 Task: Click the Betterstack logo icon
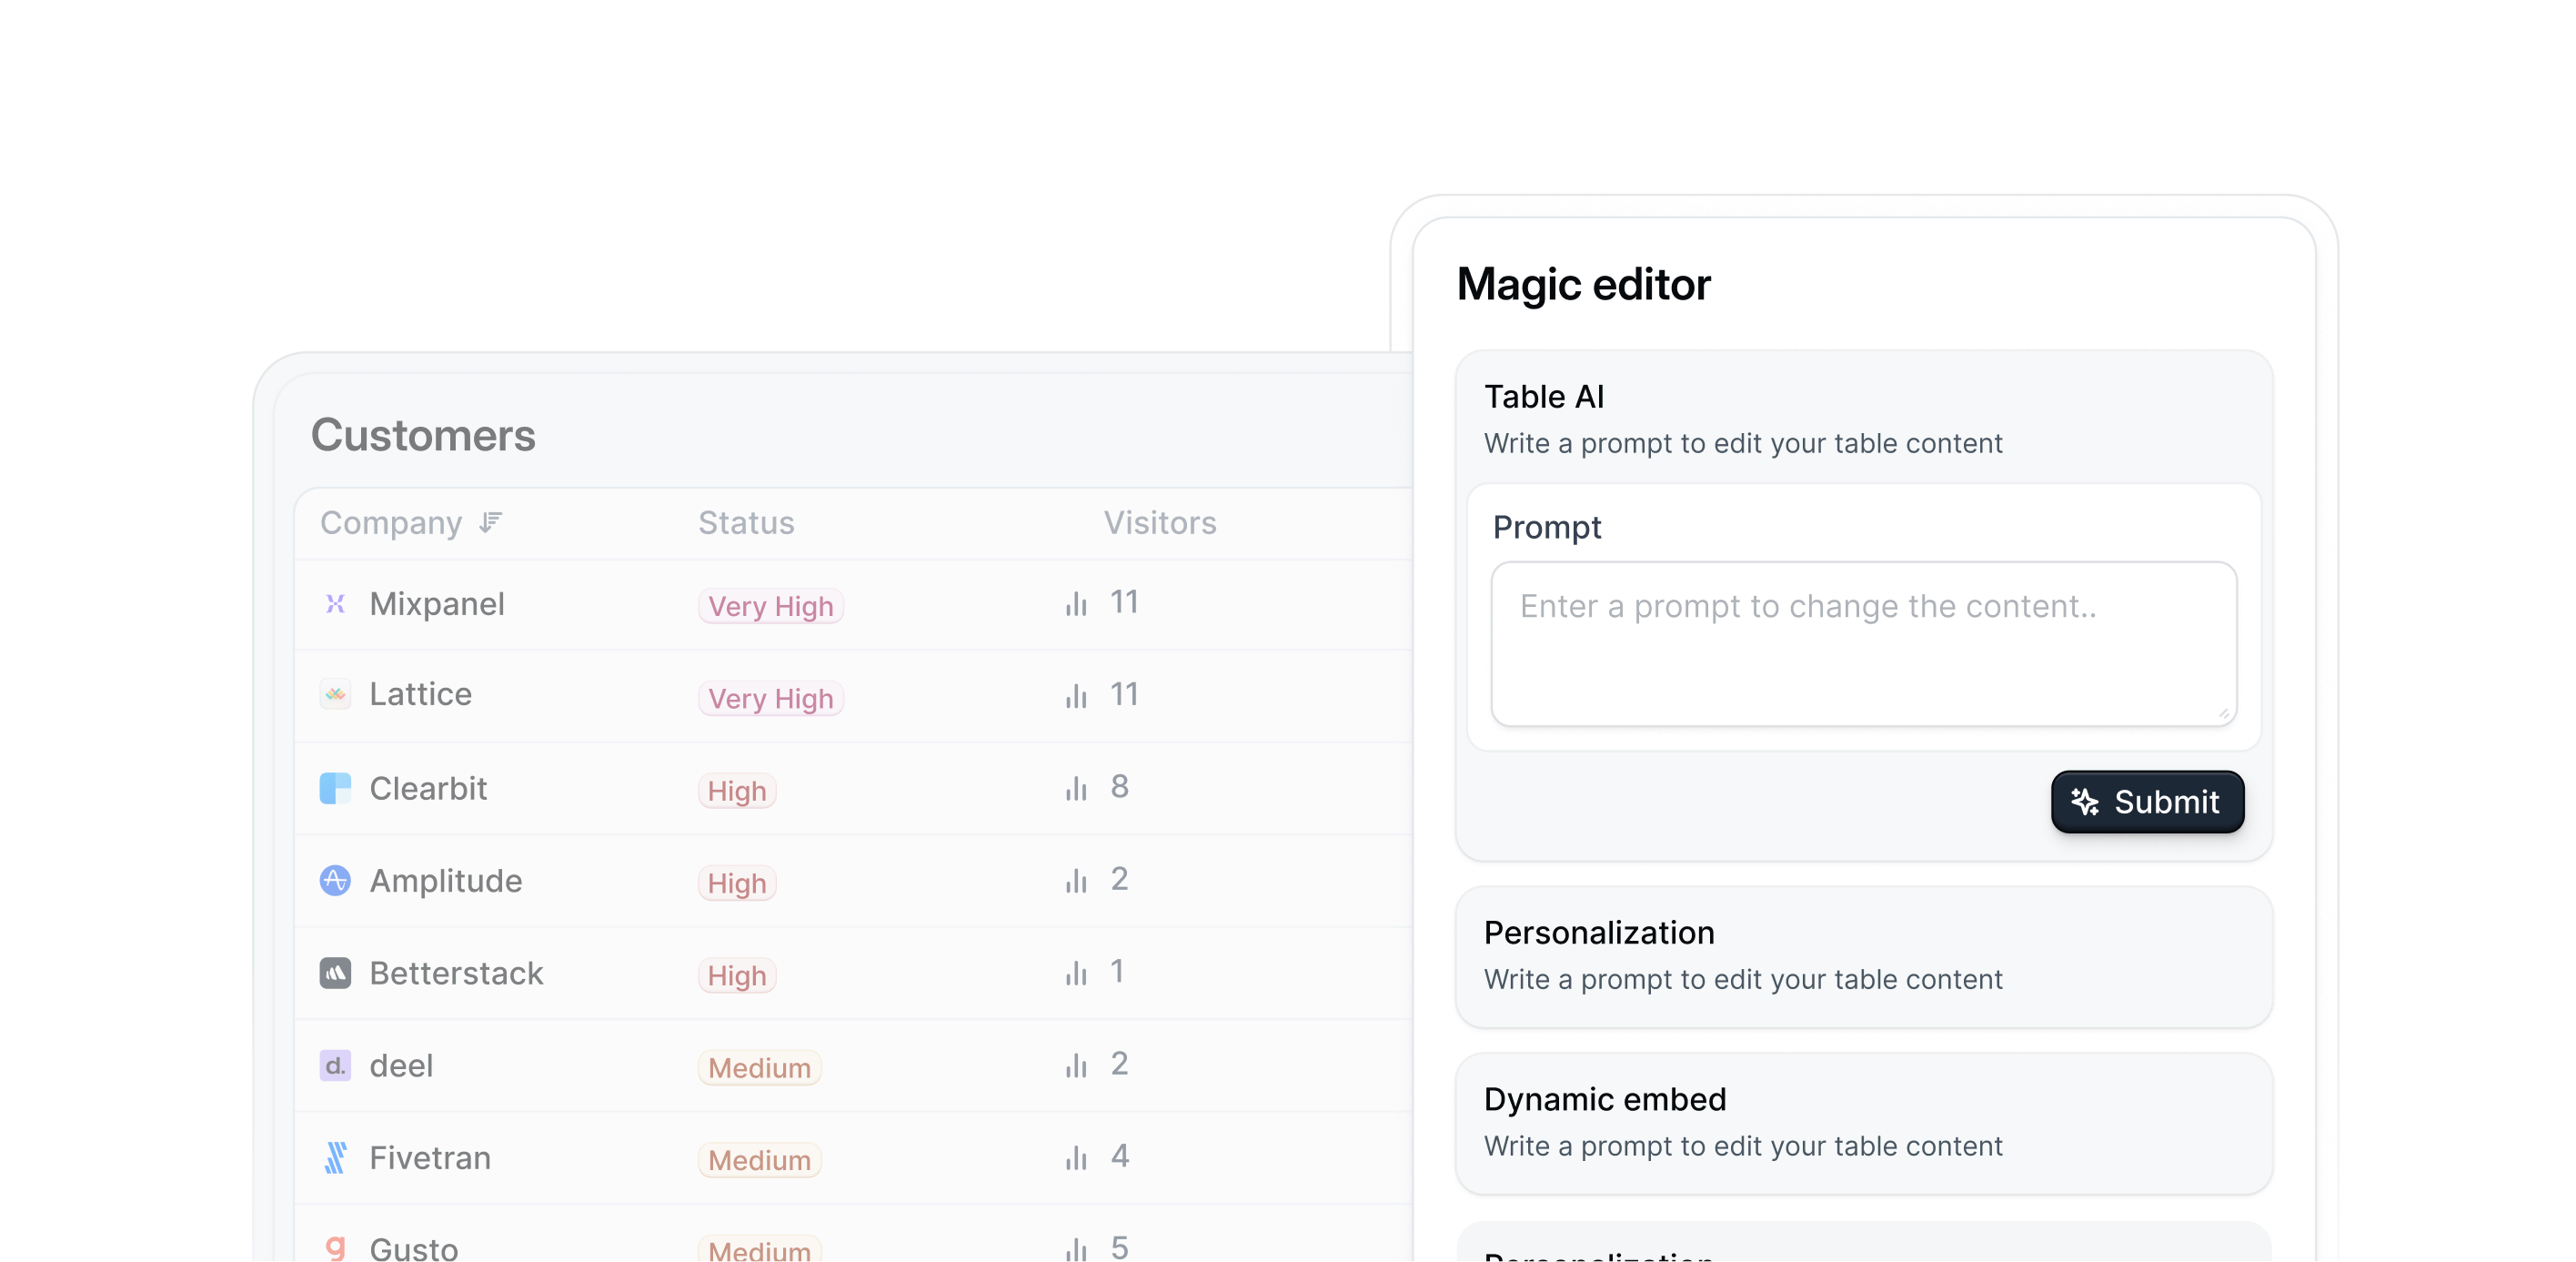335,973
